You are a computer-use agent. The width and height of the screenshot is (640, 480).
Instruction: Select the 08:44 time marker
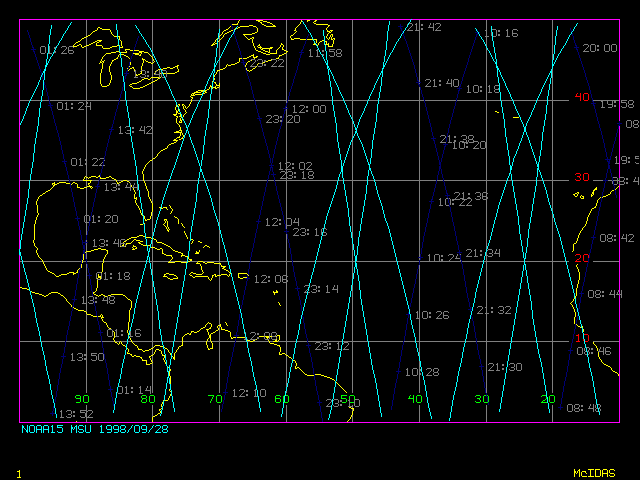point(605,294)
